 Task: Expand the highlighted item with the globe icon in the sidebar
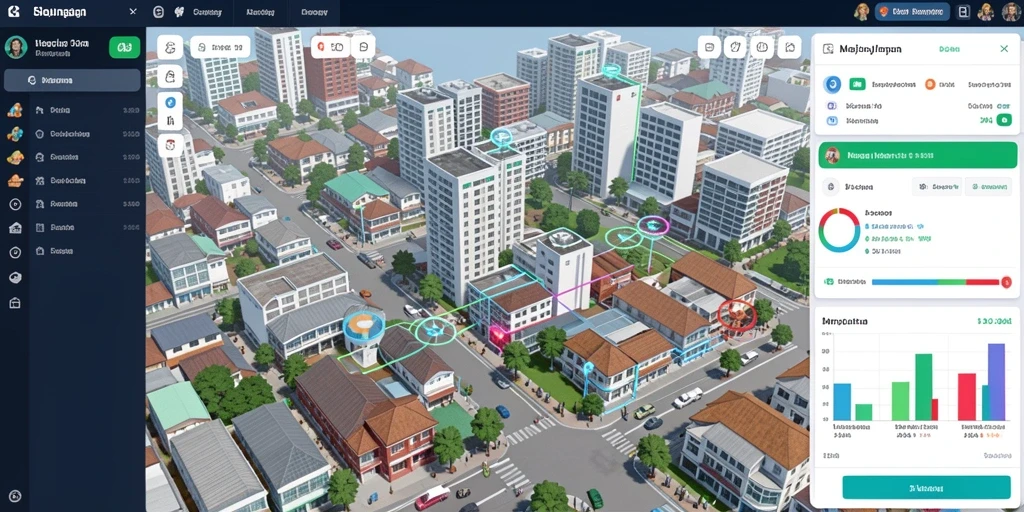(72, 80)
